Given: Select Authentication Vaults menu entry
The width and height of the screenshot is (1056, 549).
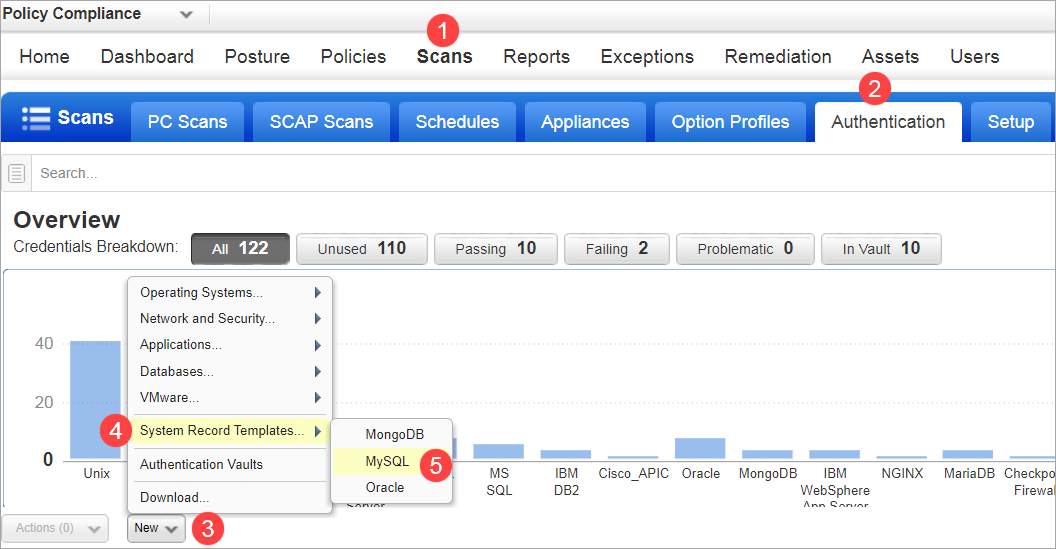Looking at the screenshot, I should [x=230, y=464].
